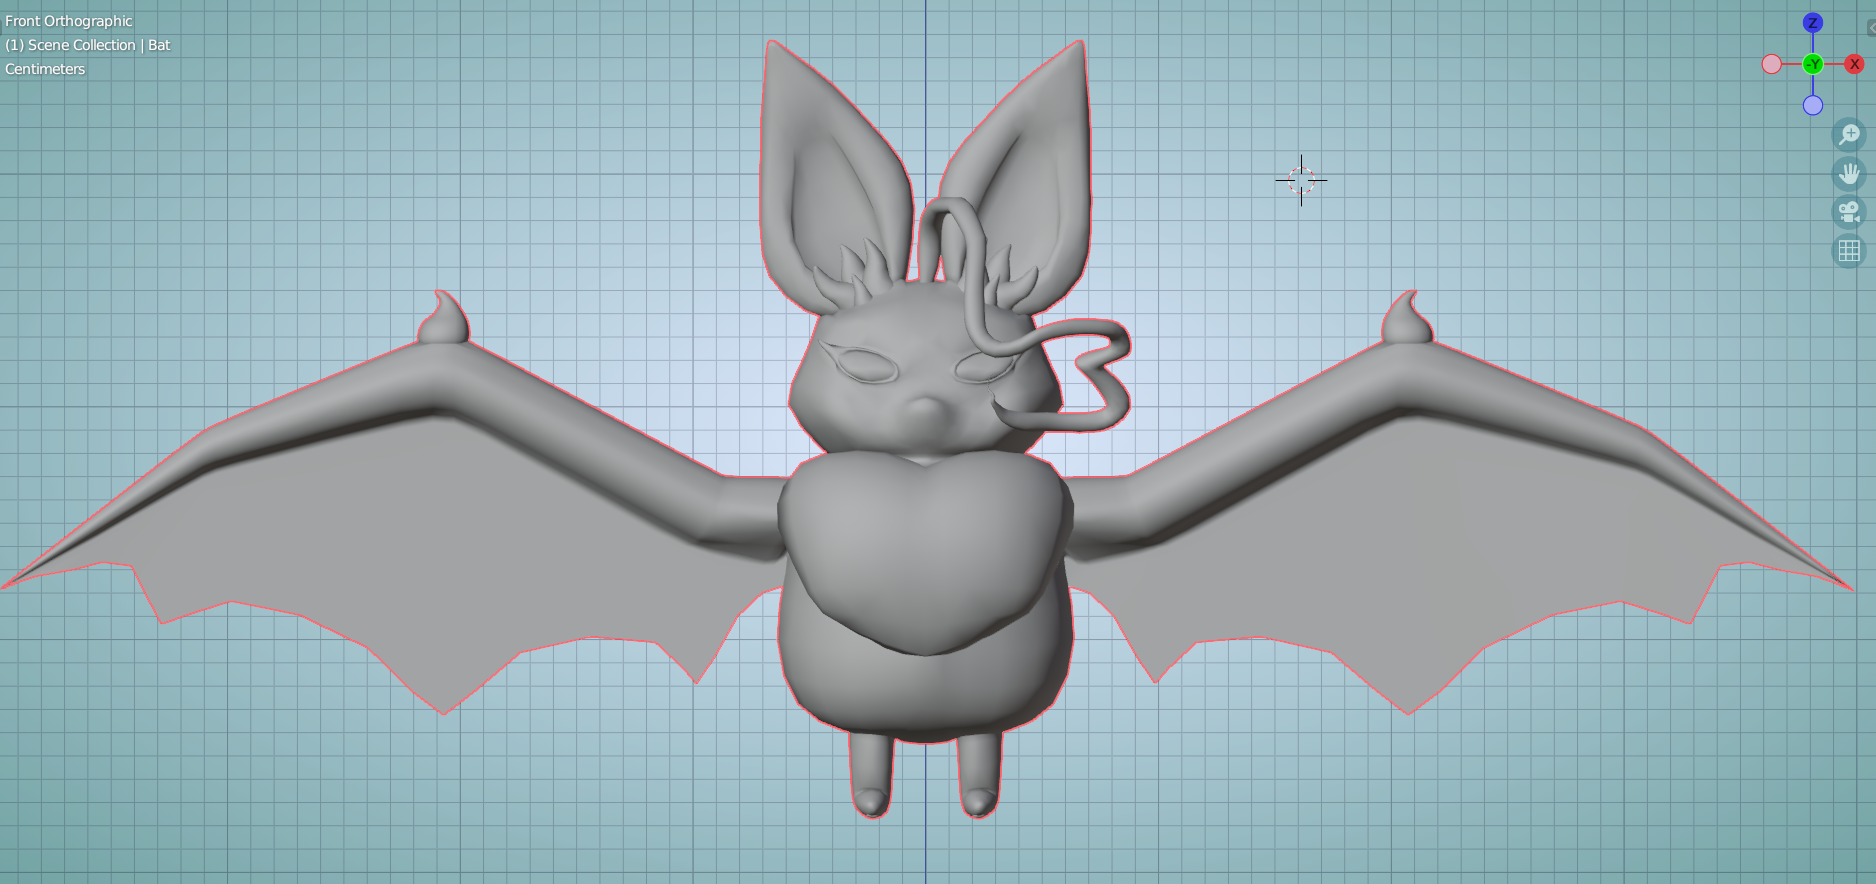Click the hand pan view icon
The width and height of the screenshot is (1876, 884).
[1849, 173]
